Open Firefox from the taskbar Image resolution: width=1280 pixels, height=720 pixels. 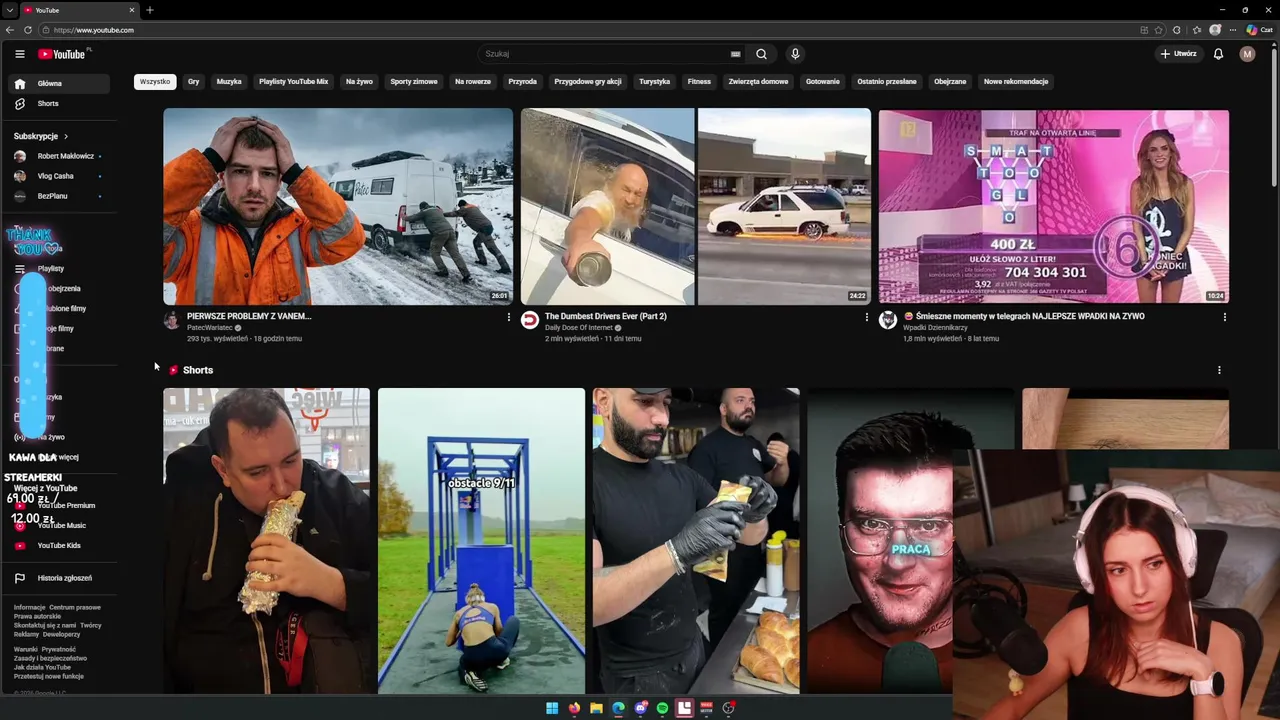click(x=574, y=708)
